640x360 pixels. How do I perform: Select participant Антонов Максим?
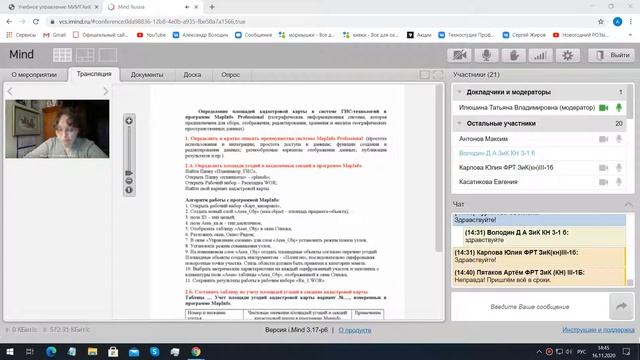tap(483, 139)
